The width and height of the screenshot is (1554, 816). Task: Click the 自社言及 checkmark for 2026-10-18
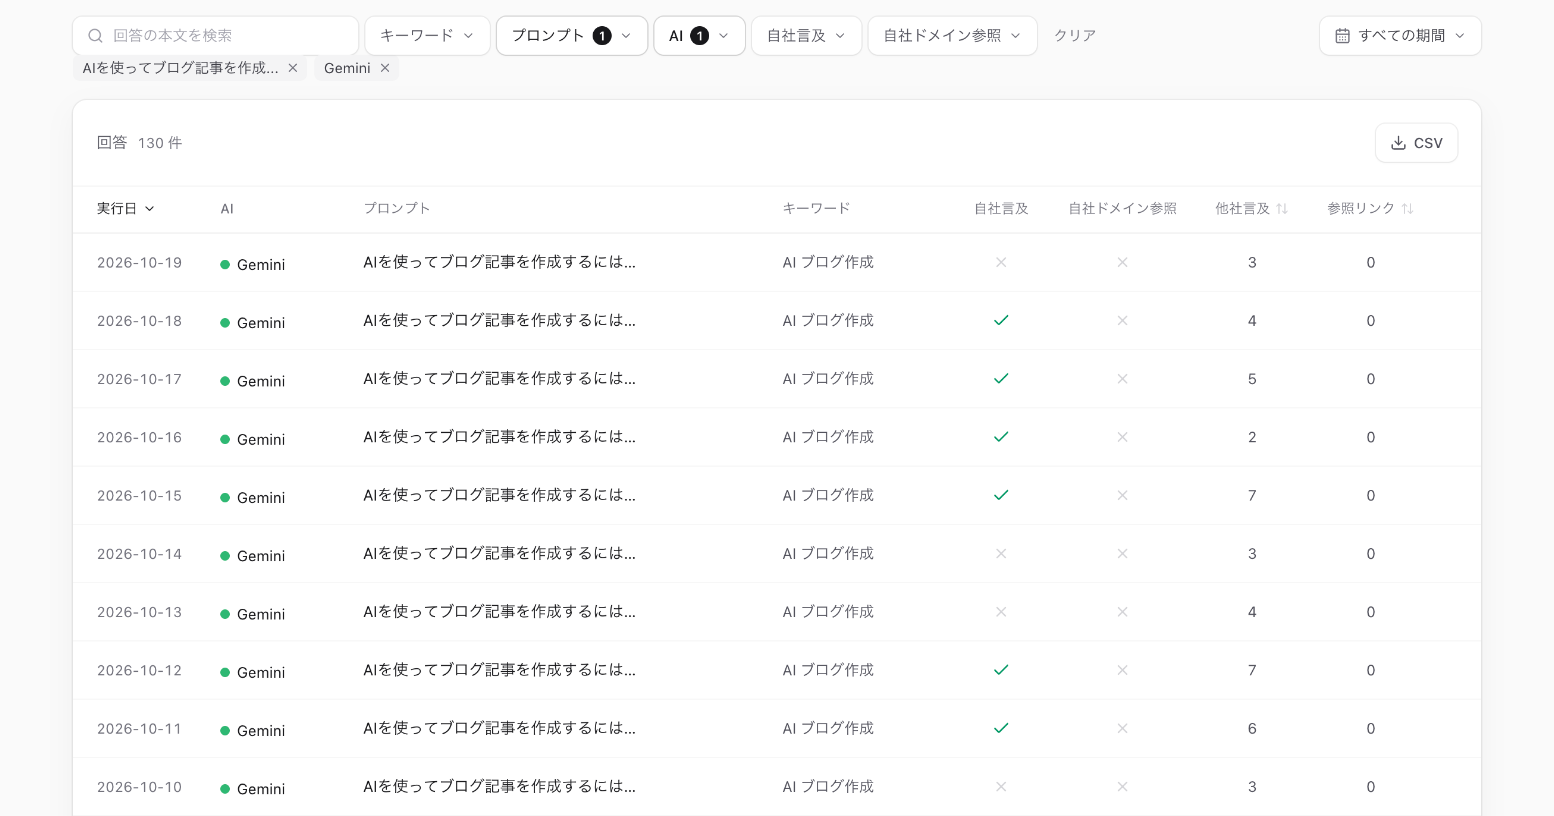[x=1001, y=321]
